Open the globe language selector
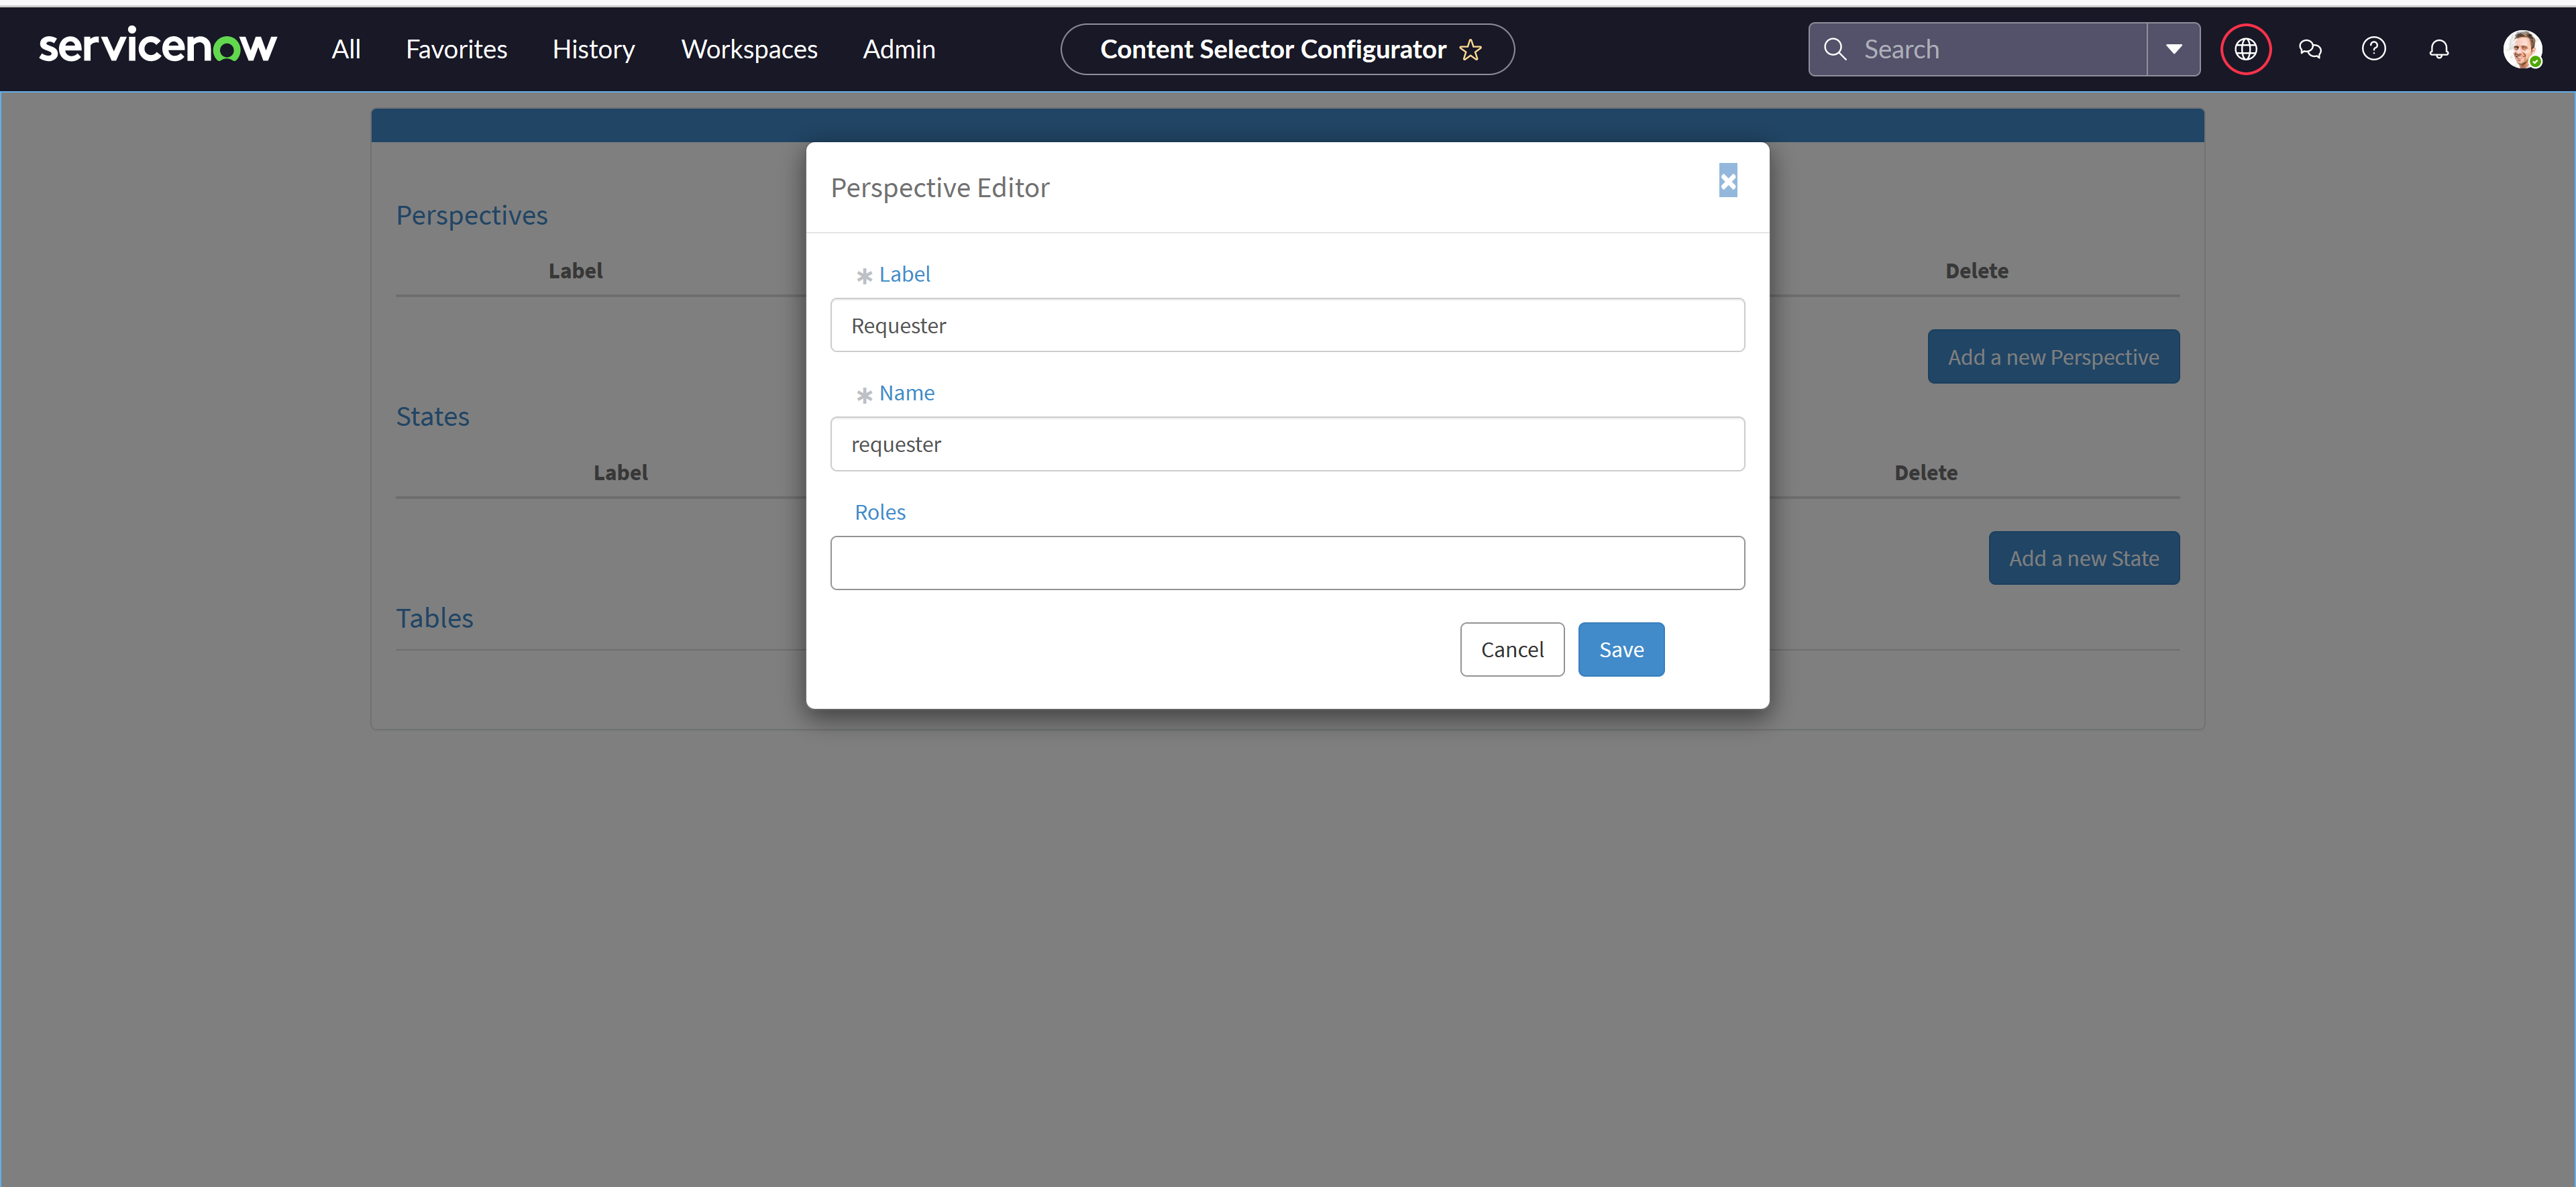The image size is (2576, 1187). [x=2246, y=49]
